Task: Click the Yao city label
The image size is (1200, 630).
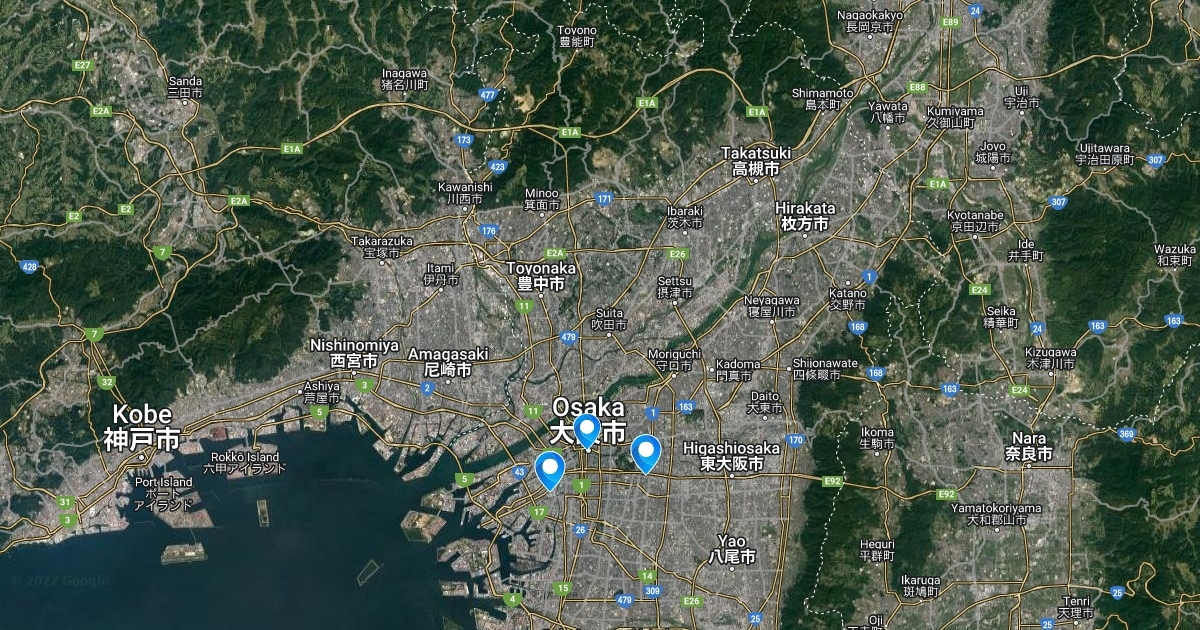Action: 731,547
